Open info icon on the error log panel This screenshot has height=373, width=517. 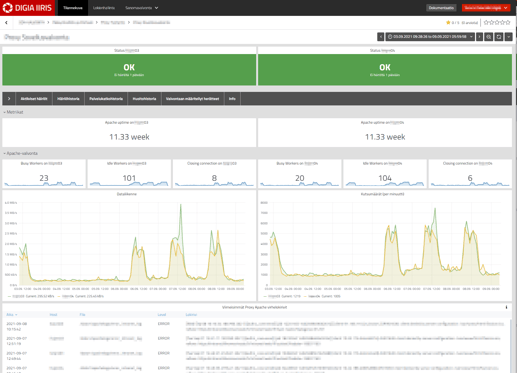506,307
